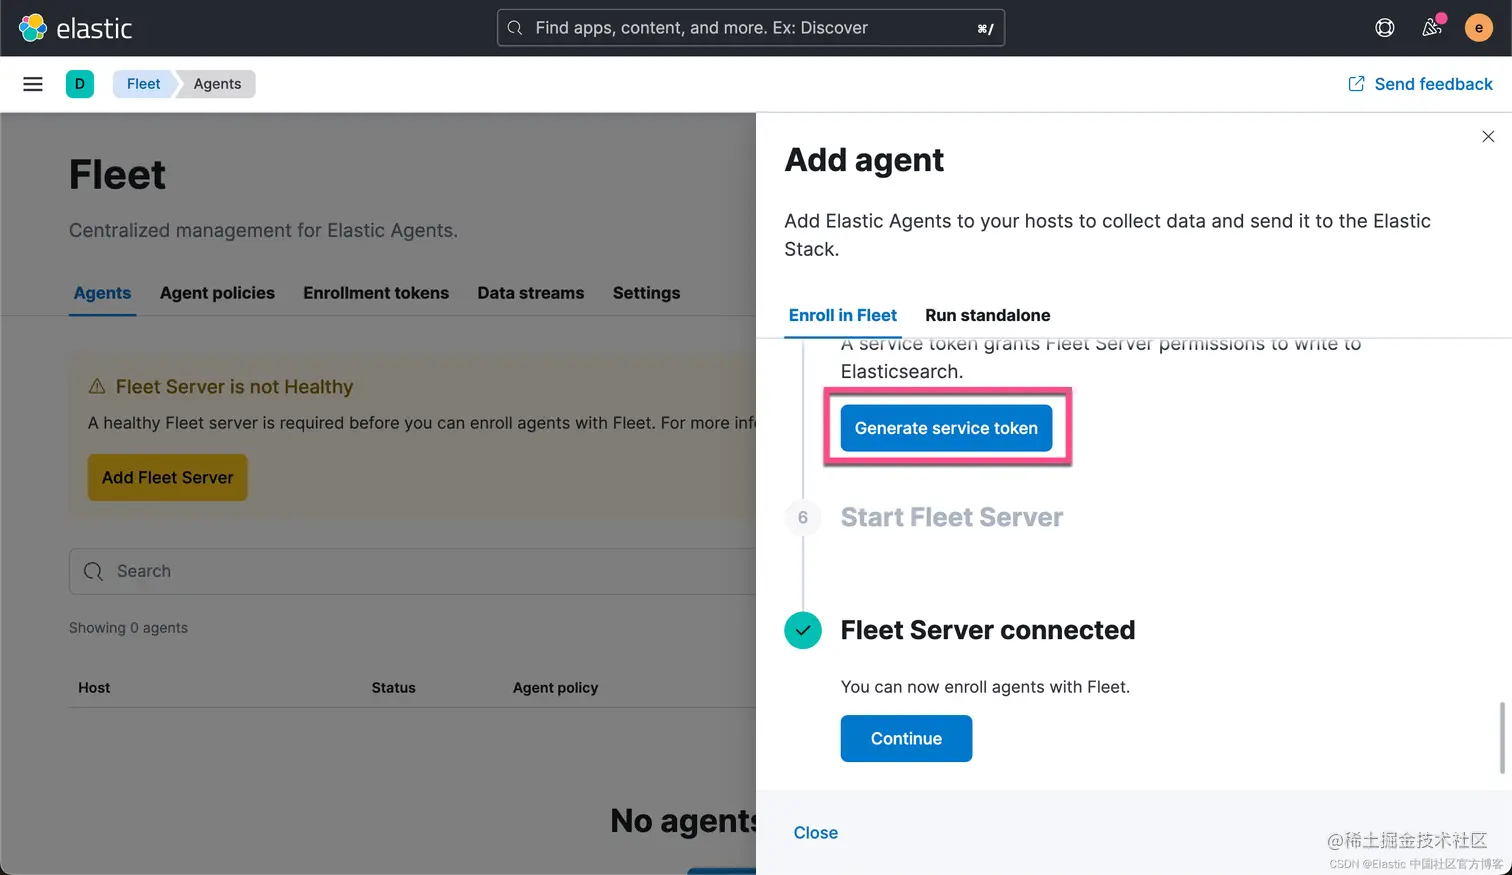Click the green checkmark step icon
This screenshot has height=875, width=1512.
(803, 630)
